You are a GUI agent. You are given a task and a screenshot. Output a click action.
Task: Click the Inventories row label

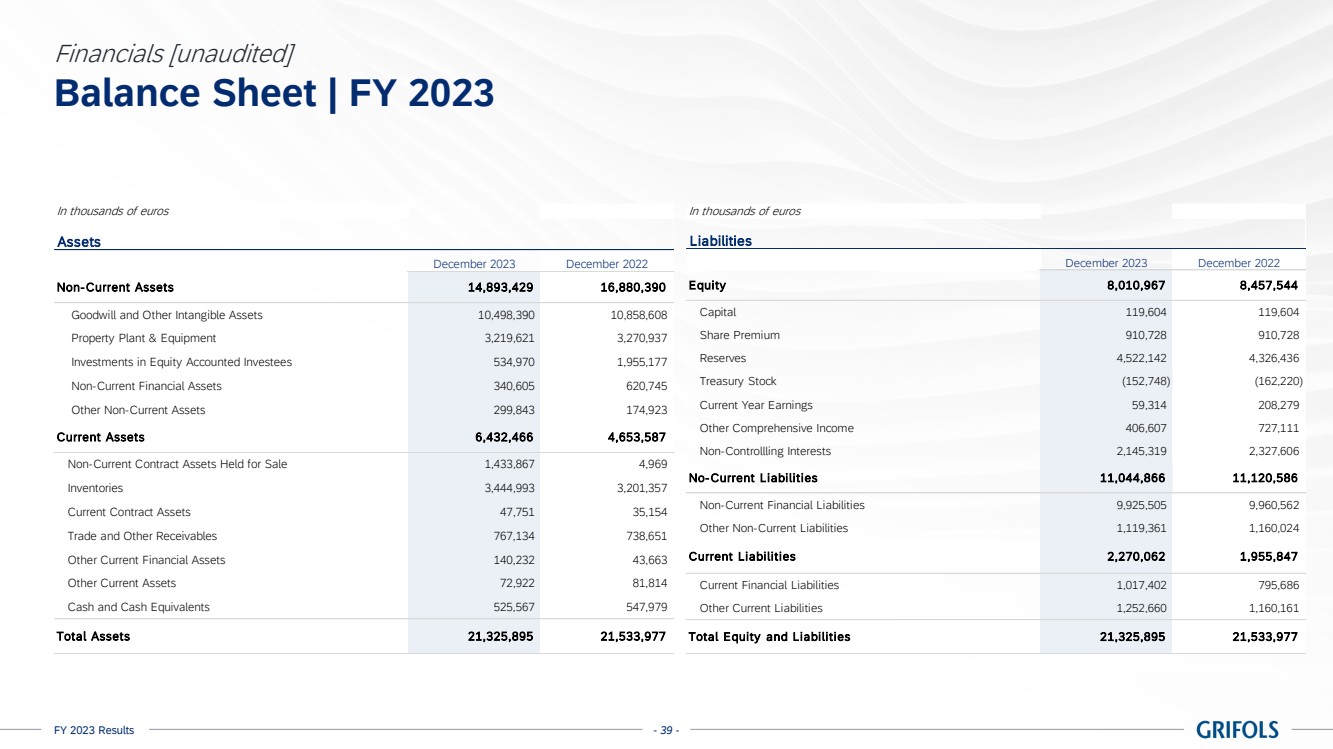tap(95, 488)
